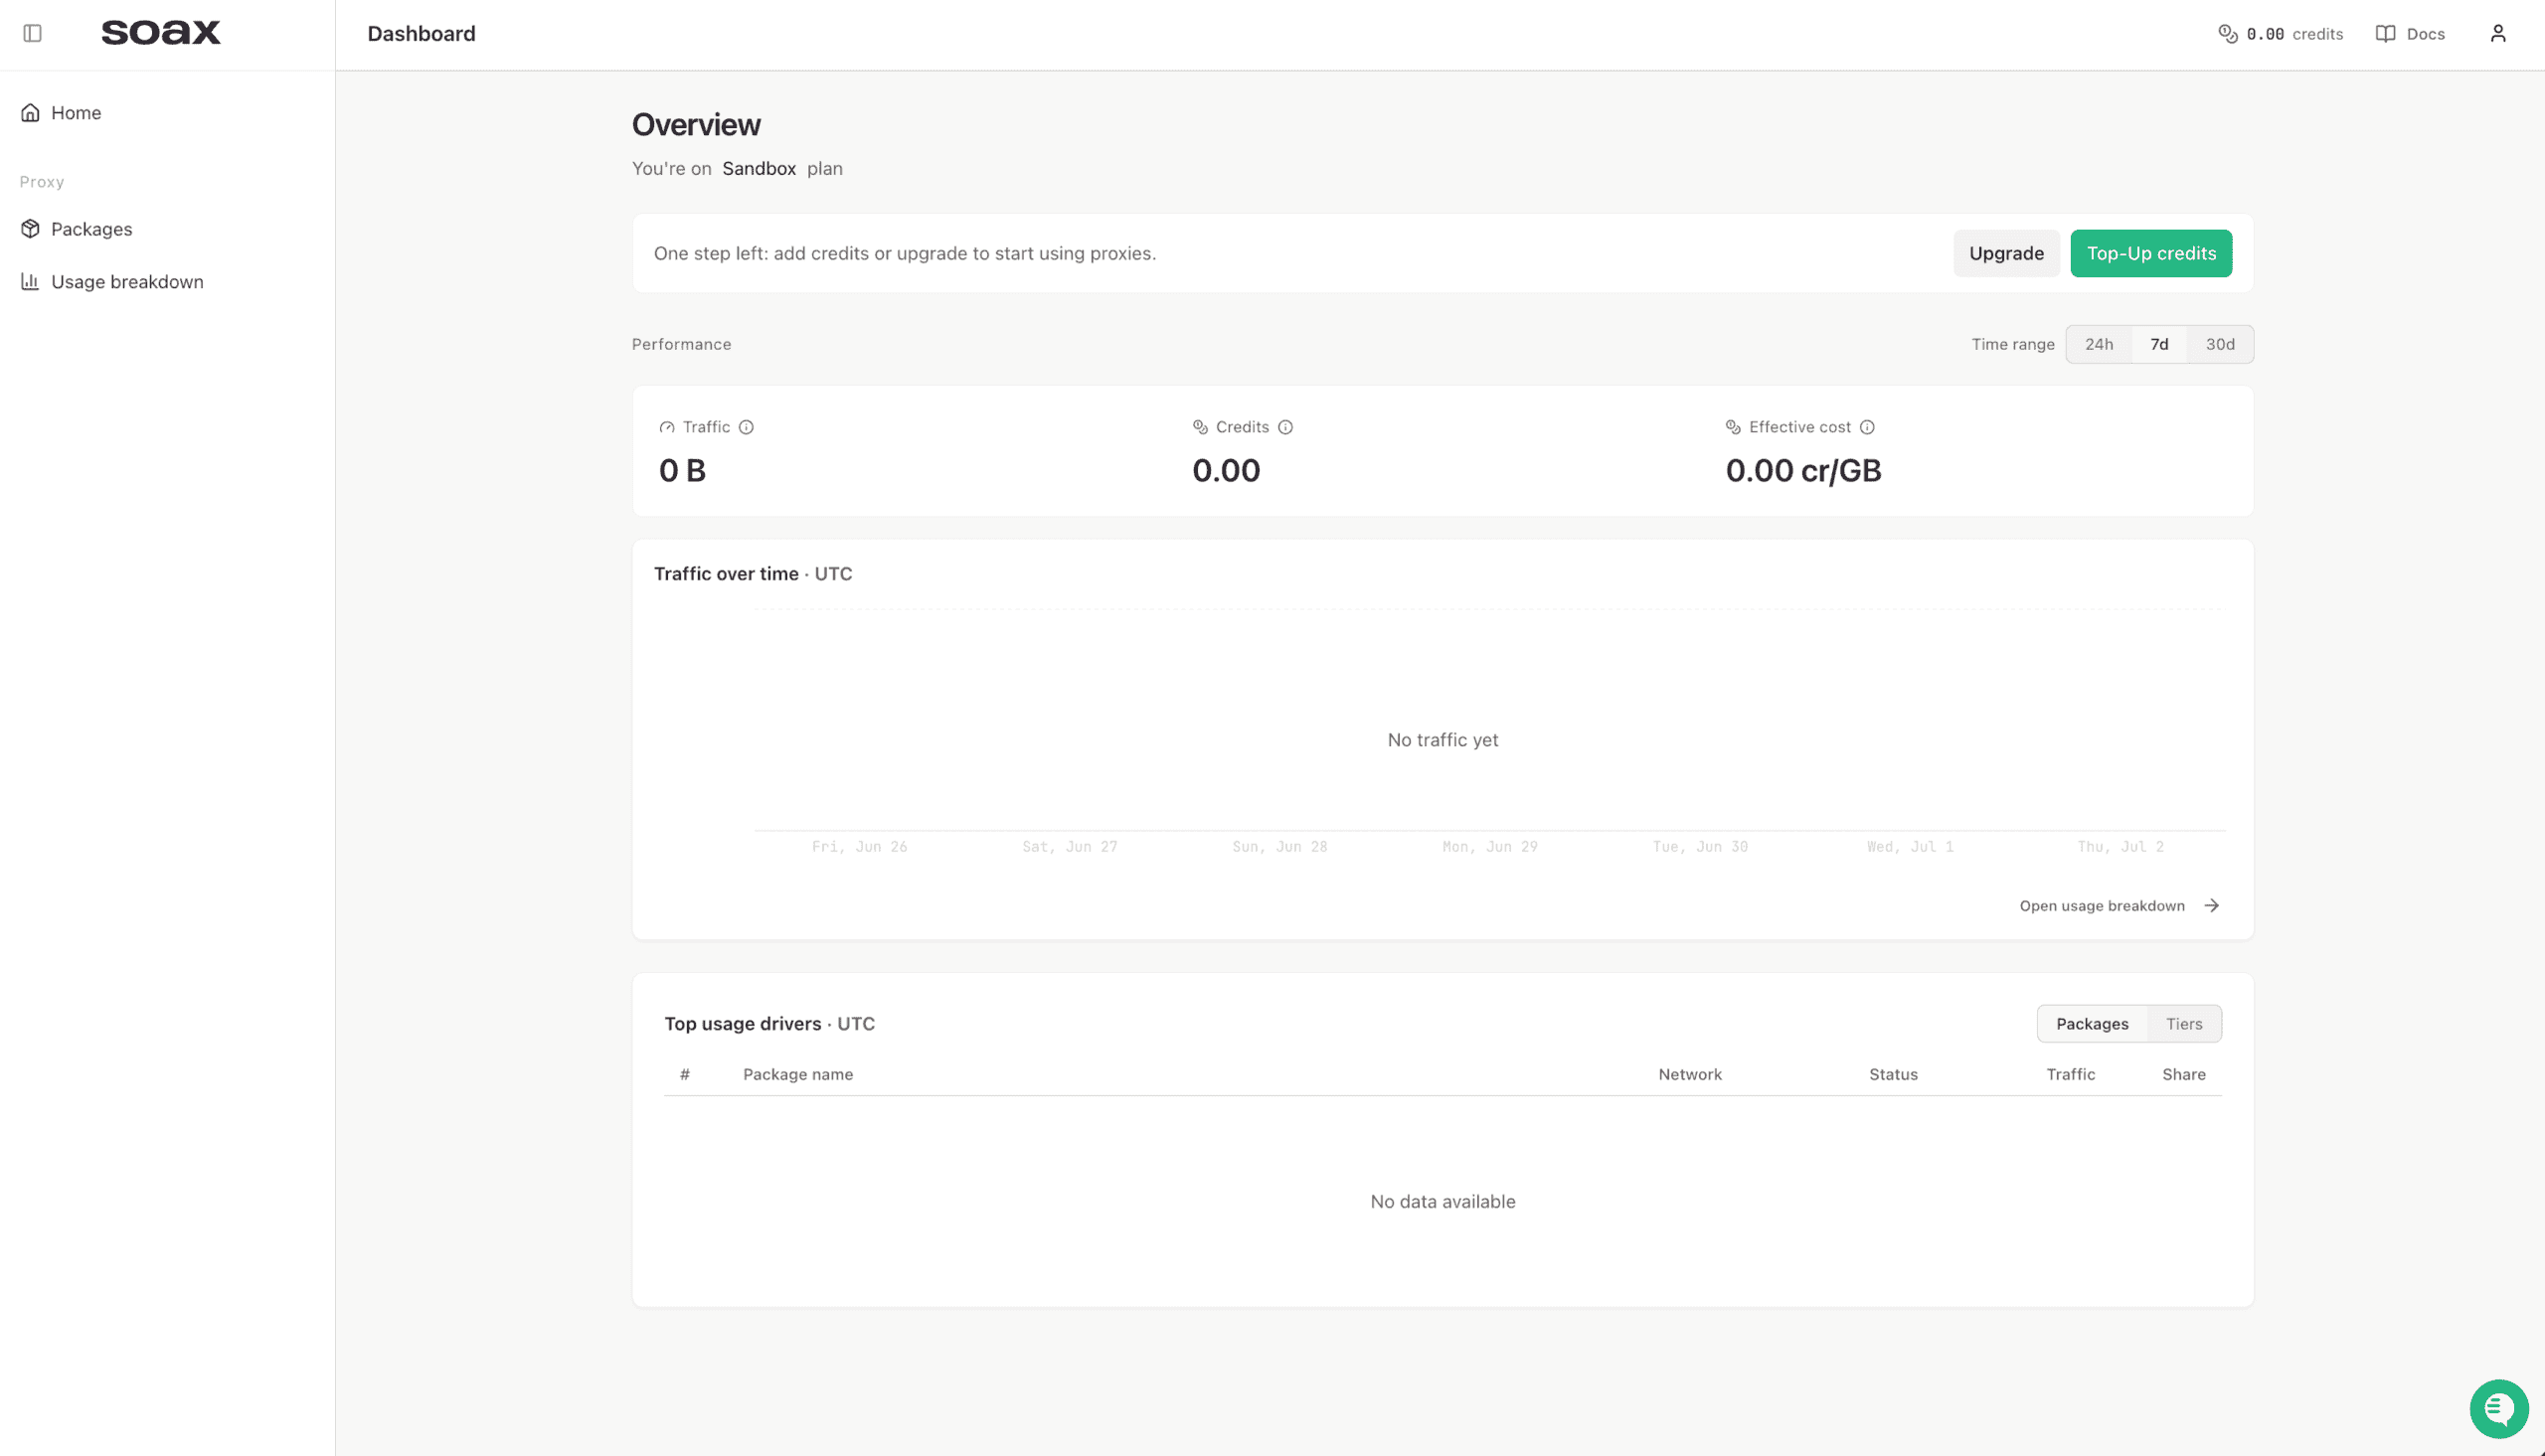Click the Effective cost info icon
Viewport: 2545px width, 1456px height.
(x=1866, y=427)
